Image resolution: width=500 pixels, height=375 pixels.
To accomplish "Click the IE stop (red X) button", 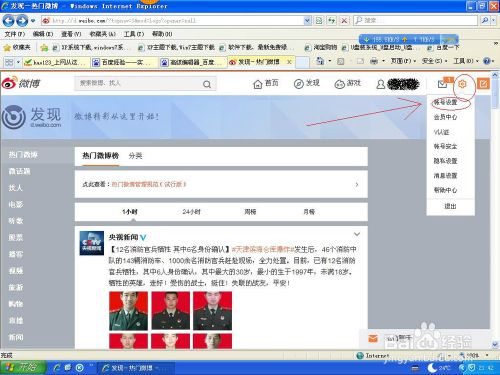I will click(x=344, y=21).
